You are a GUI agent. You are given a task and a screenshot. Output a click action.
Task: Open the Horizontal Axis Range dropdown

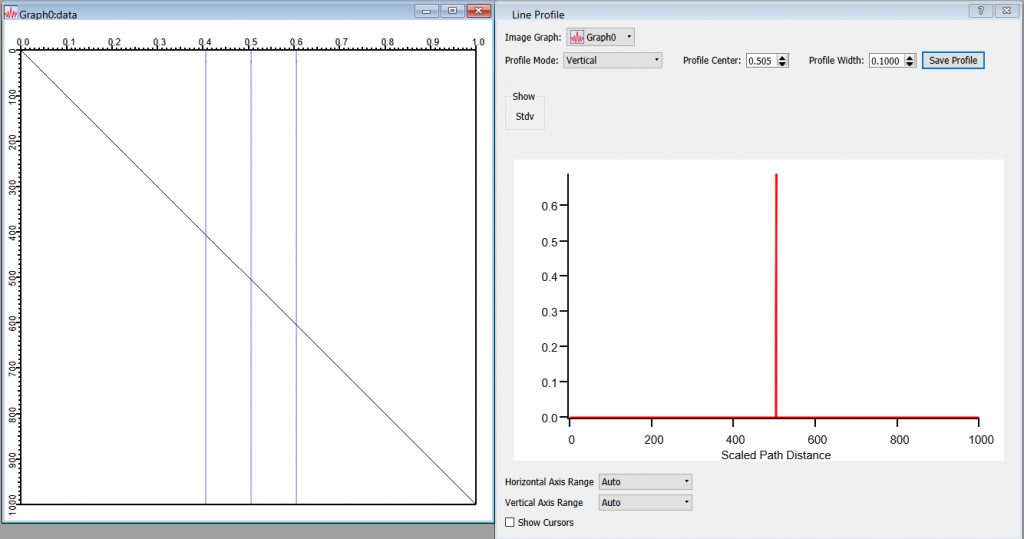click(x=645, y=482)
